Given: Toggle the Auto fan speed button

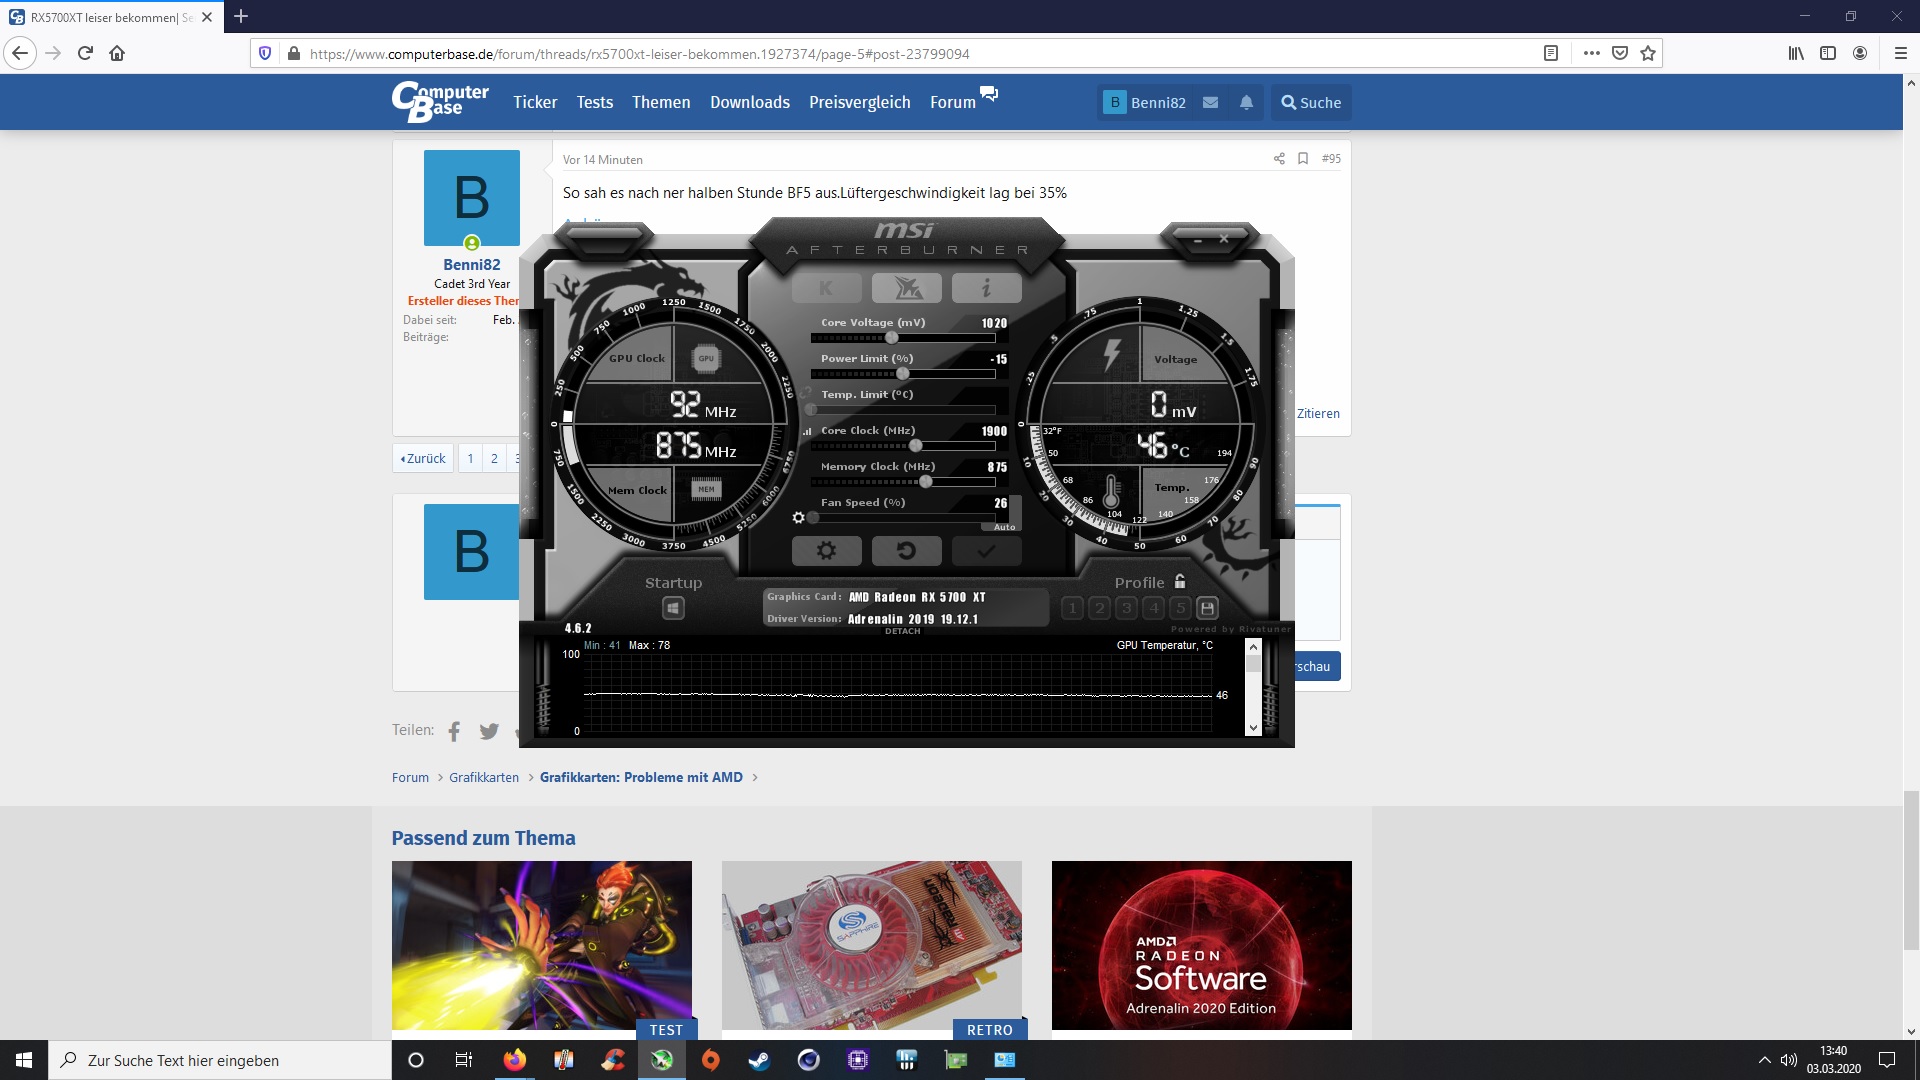Looking at the screenshot, I should coord(1004,527).
